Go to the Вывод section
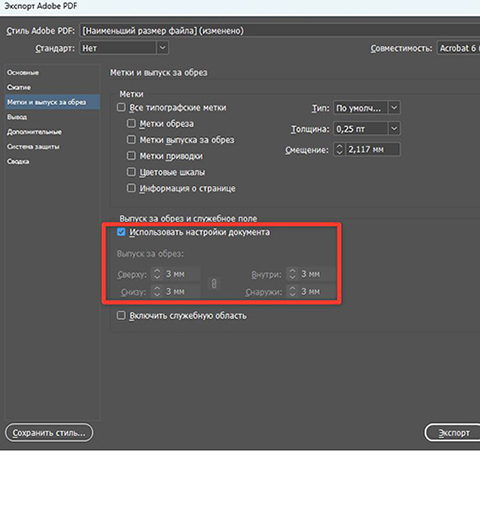The height and width of the screenshot is (530, 480). pyautogui.click(x=17, y=117)
